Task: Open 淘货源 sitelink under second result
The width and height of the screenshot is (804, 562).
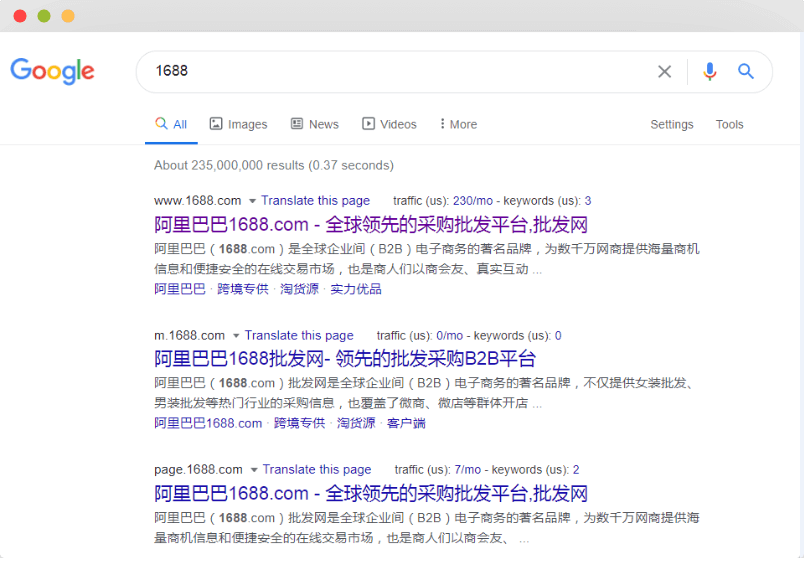Action: pos(356,423)
